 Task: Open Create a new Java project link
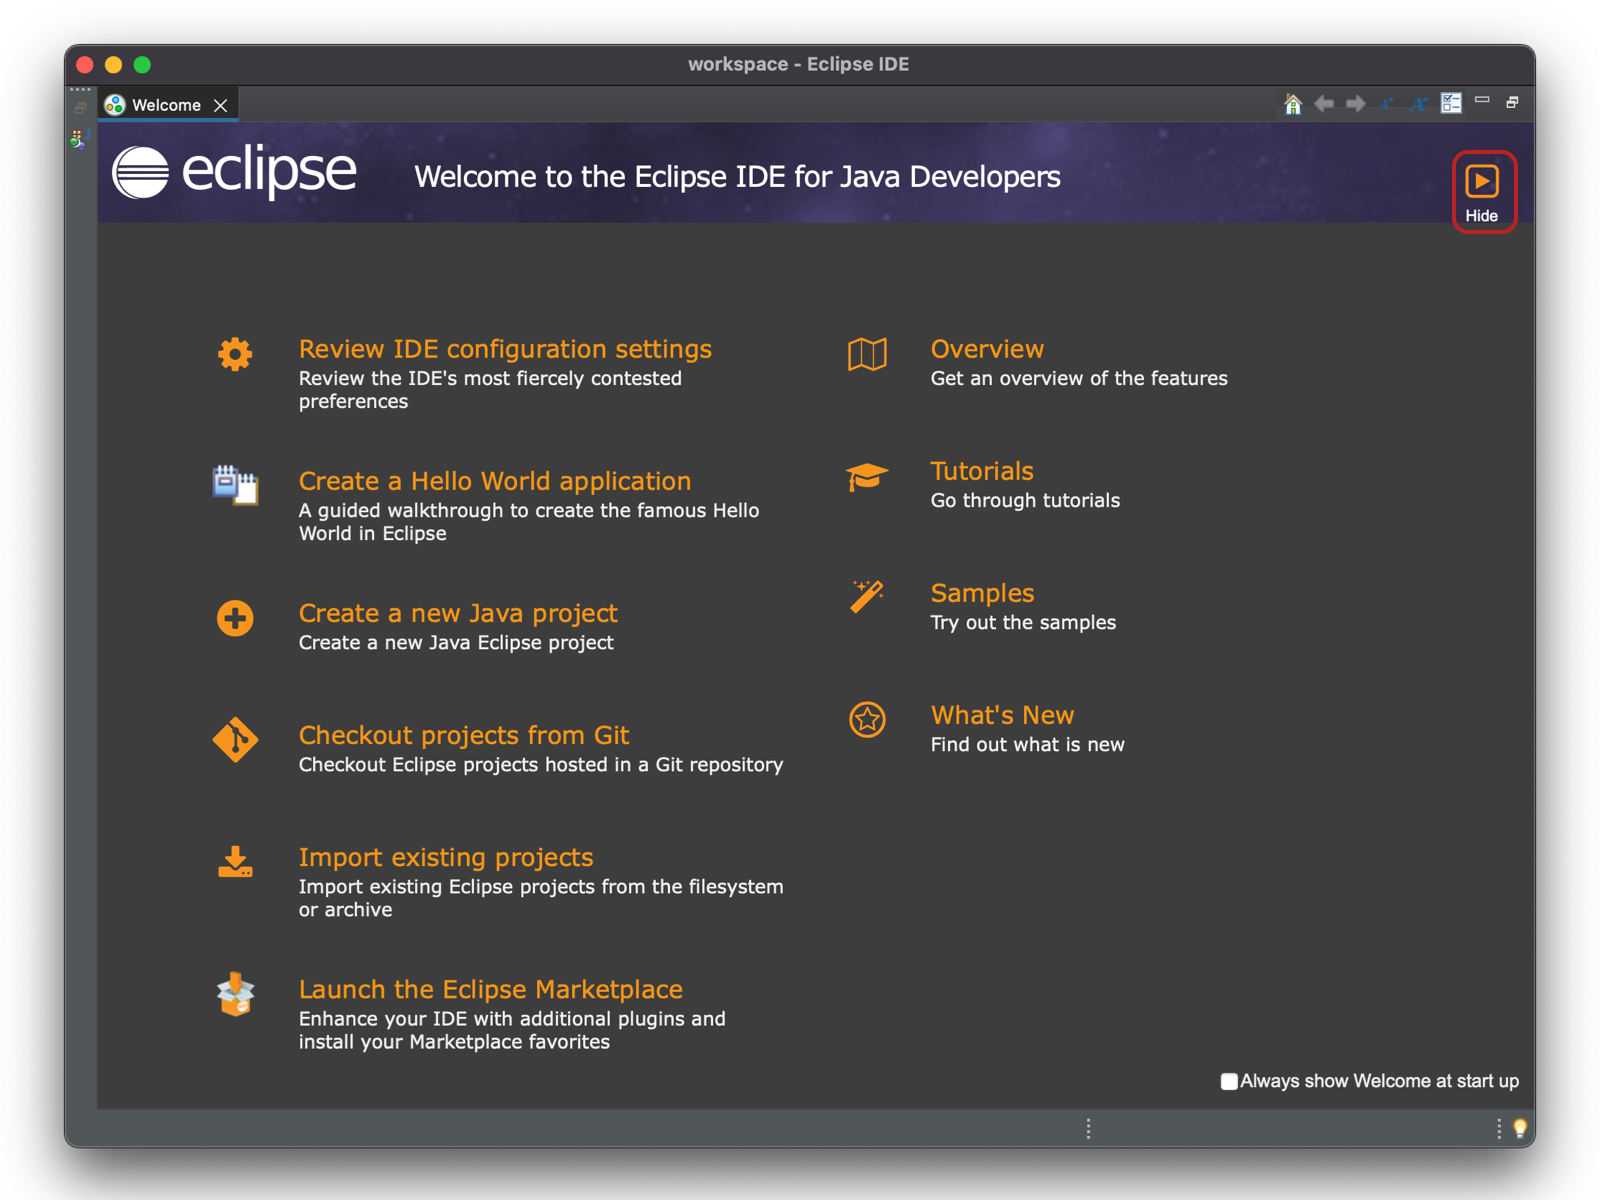(458, 613)
